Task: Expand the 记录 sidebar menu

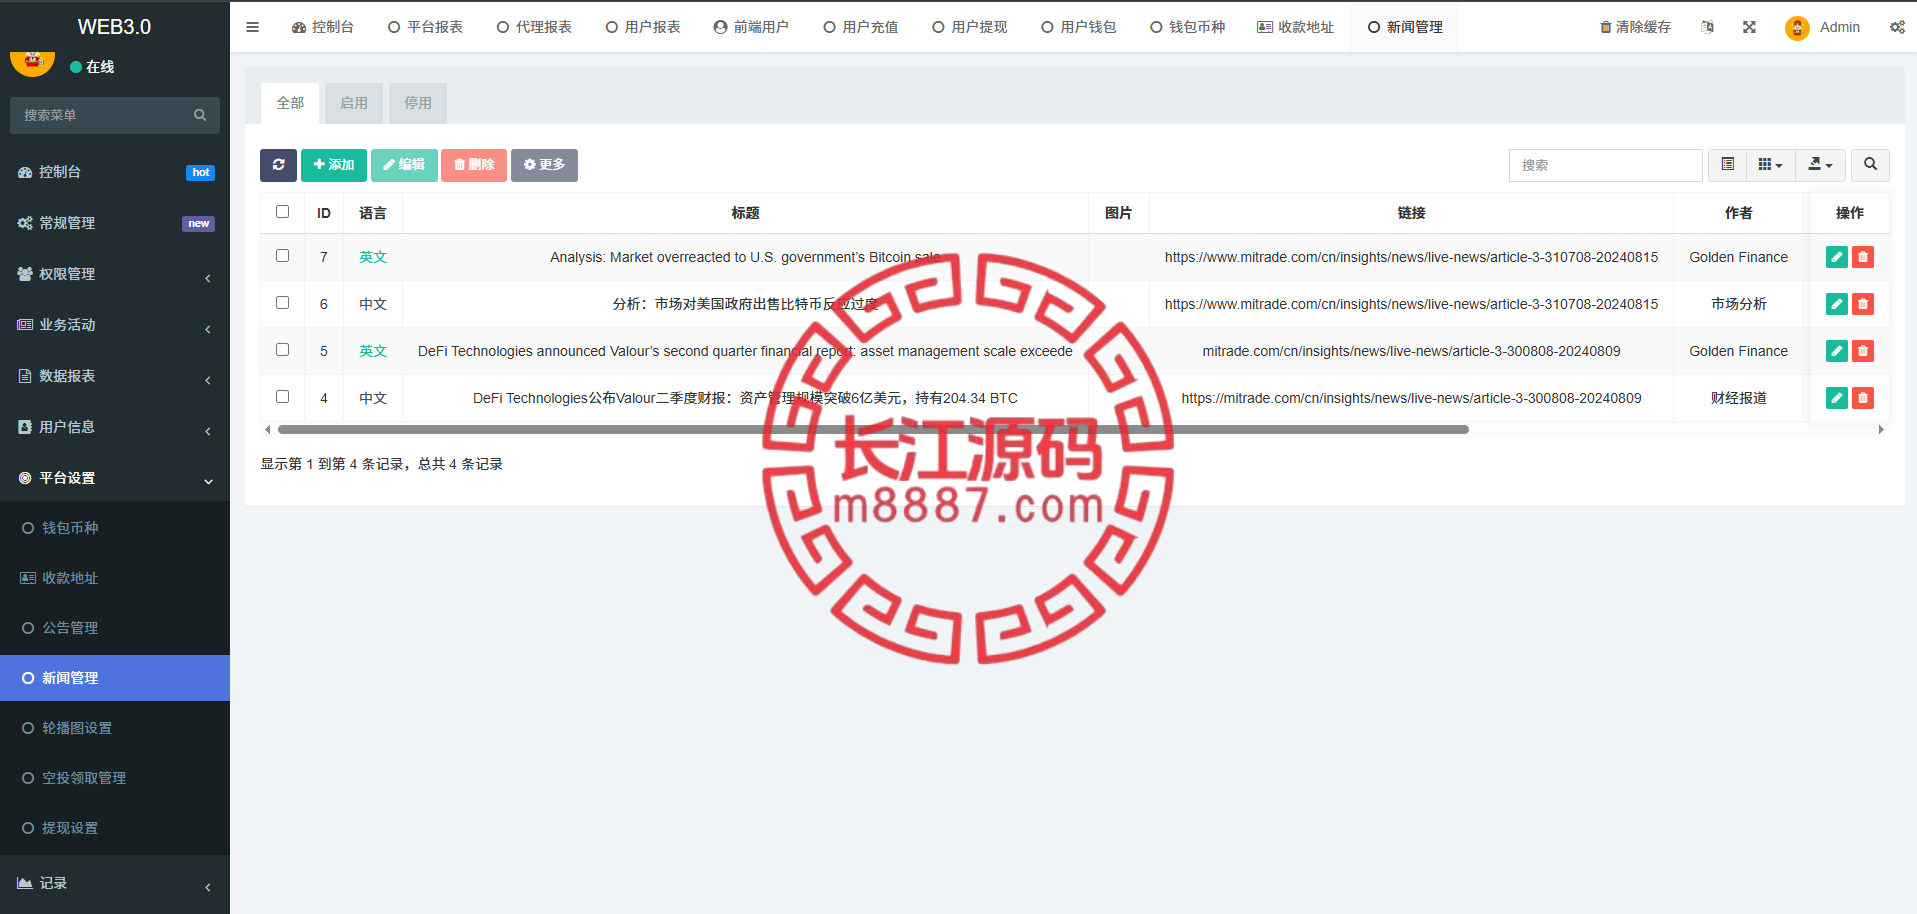Action: point(115,883)
